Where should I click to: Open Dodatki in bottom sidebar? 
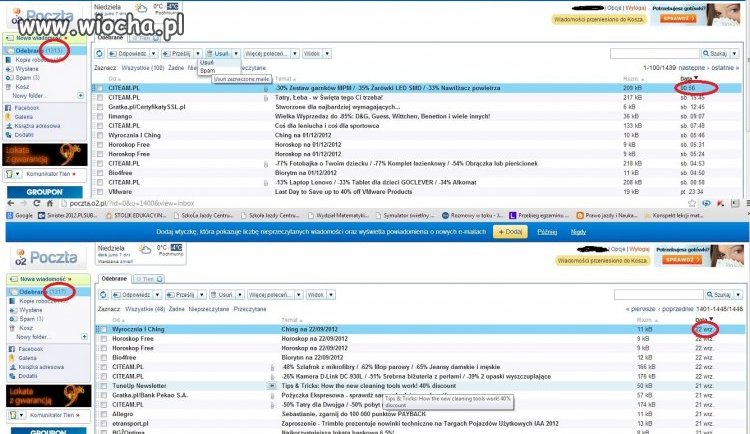click(28, 376)
